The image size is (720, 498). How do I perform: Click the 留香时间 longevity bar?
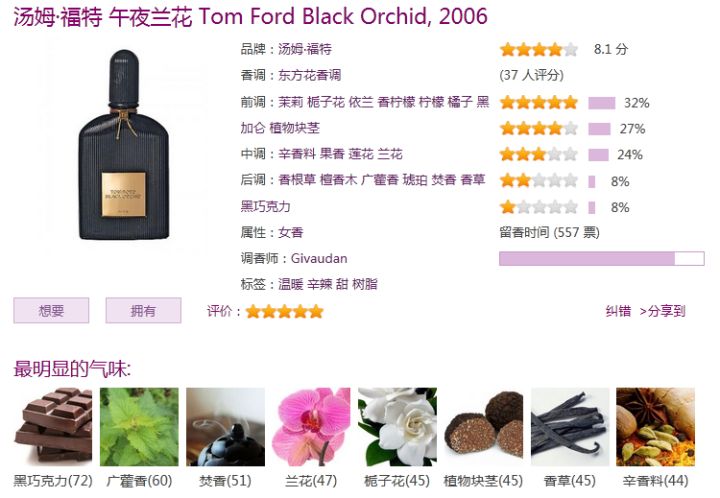(602, 258)
